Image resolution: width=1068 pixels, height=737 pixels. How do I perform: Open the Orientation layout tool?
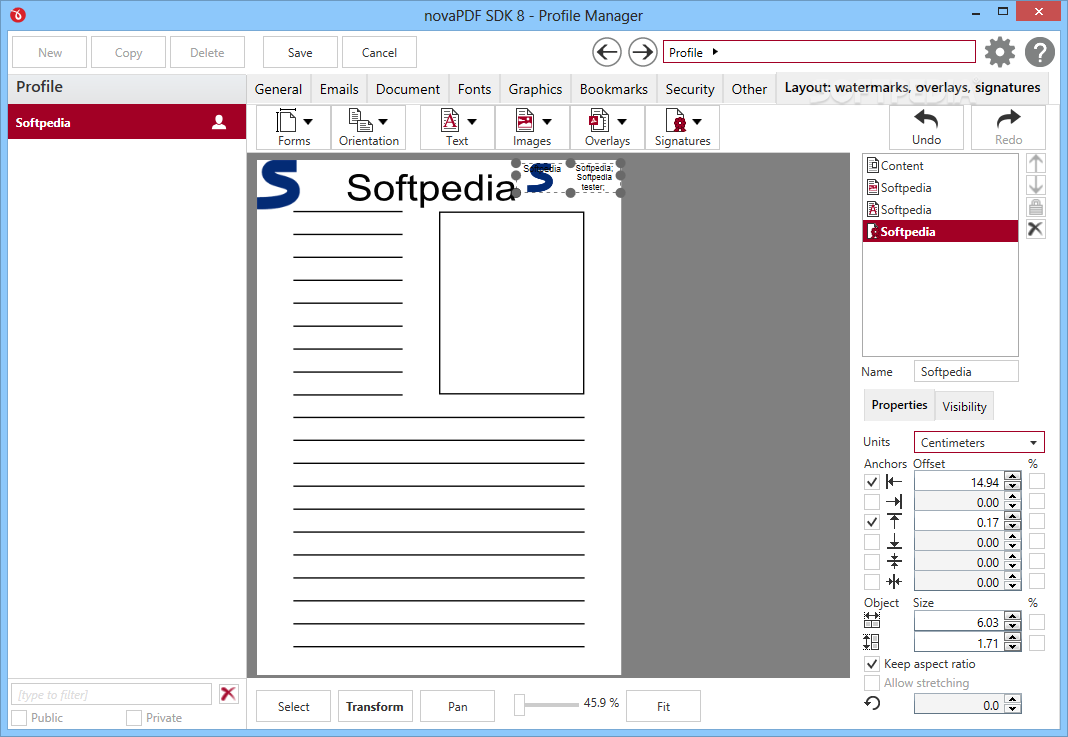368,127
